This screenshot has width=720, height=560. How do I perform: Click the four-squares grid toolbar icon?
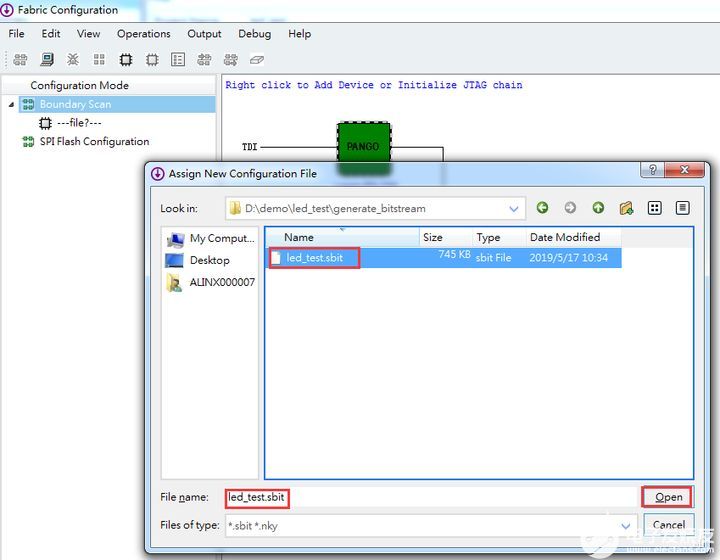99,60
